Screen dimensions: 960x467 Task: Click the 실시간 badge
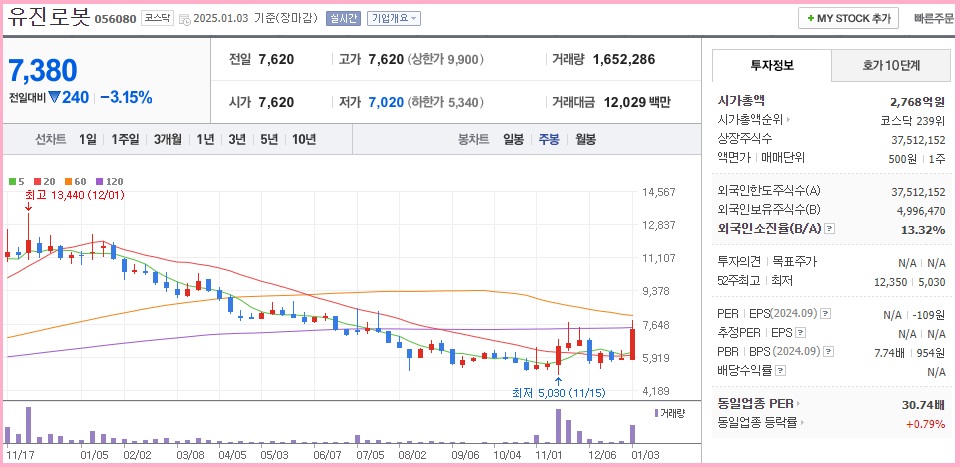click(x=343, y=18)
